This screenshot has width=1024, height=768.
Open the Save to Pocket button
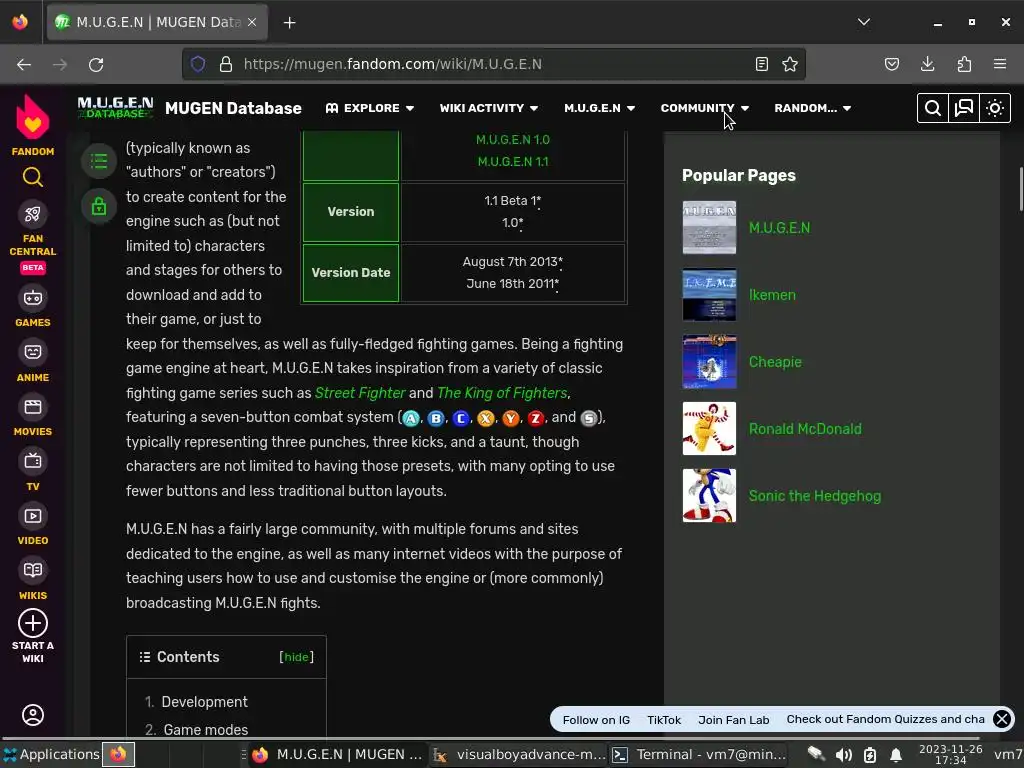(891, 64)
